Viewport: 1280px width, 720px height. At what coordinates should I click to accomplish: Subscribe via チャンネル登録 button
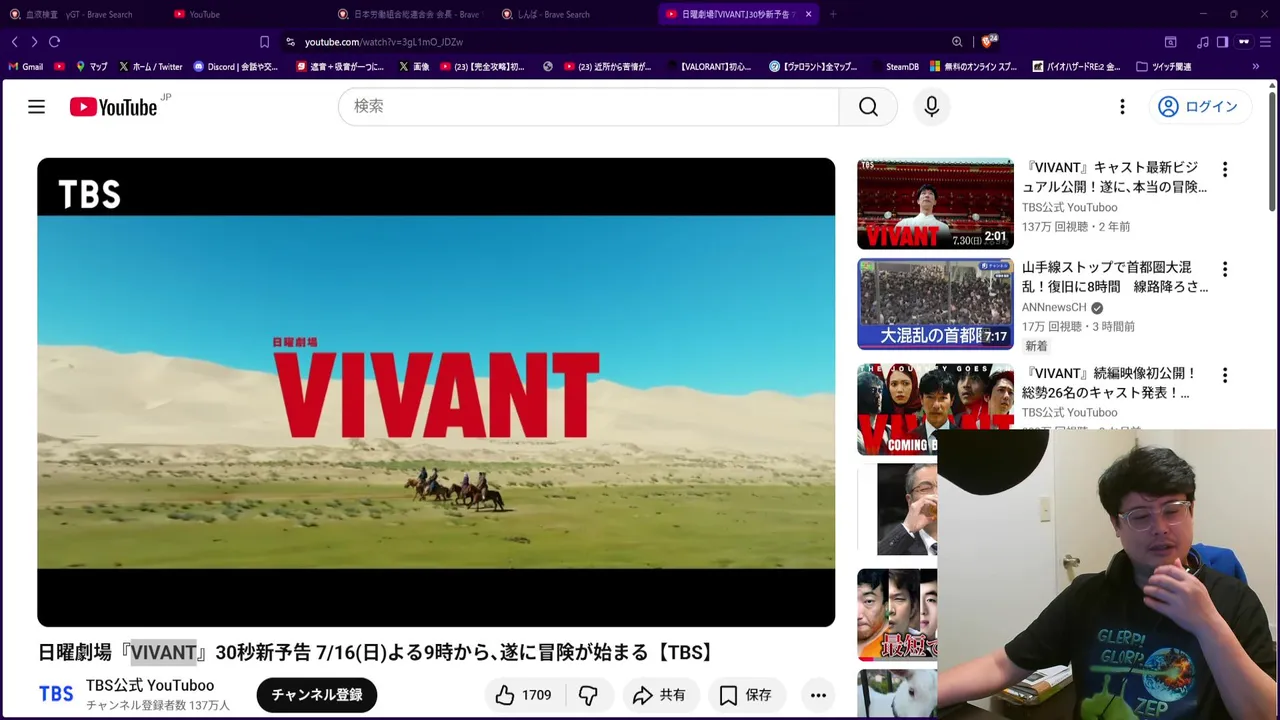tap(317, 695)
